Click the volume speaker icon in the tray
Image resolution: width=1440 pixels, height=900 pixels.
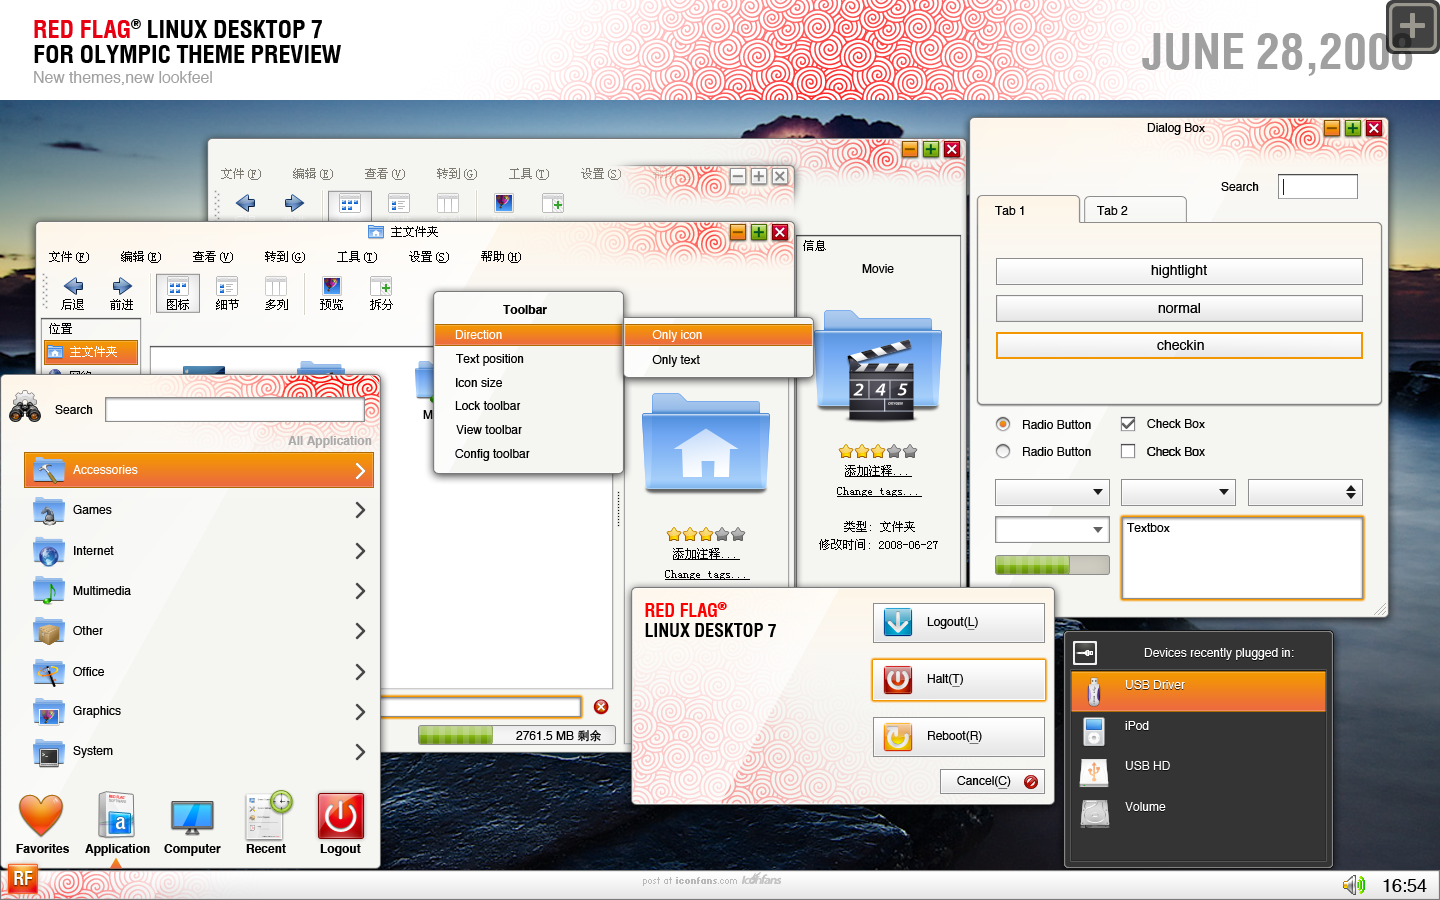coord(1354,885)
